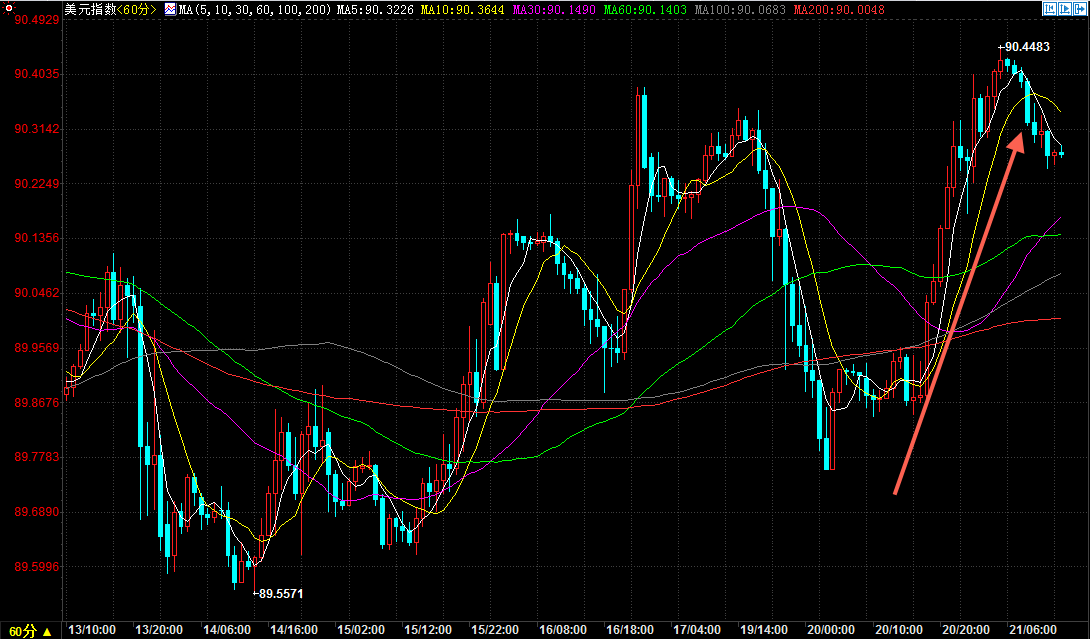The width and height of the screenshot is (1090, 639).
Task: Open the 60分 period selector at bottom-left
Action: [30, 631]
